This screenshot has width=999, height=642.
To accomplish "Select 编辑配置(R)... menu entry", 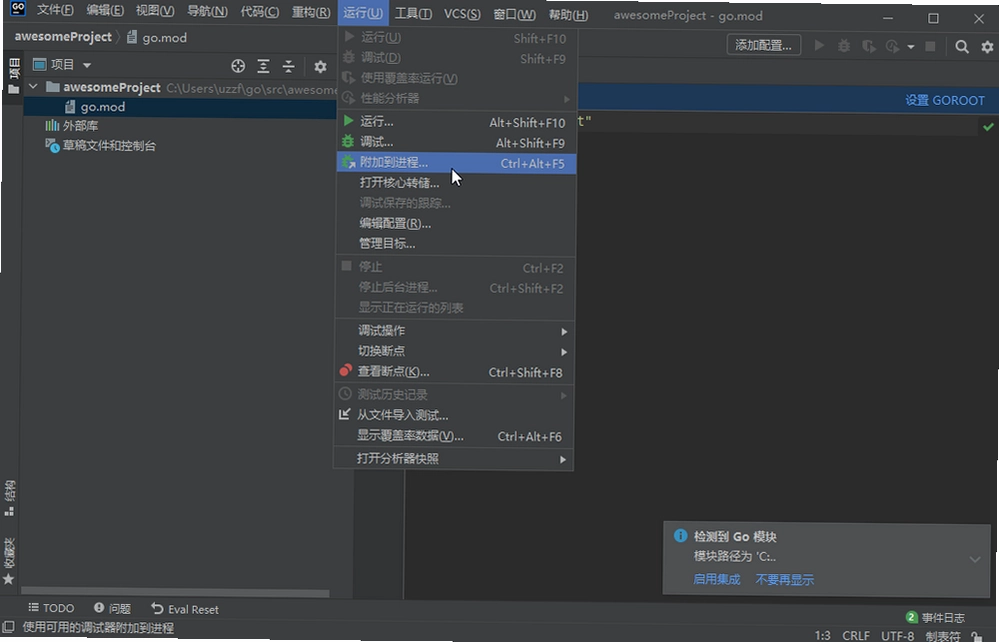I will [x=456, y=224].
